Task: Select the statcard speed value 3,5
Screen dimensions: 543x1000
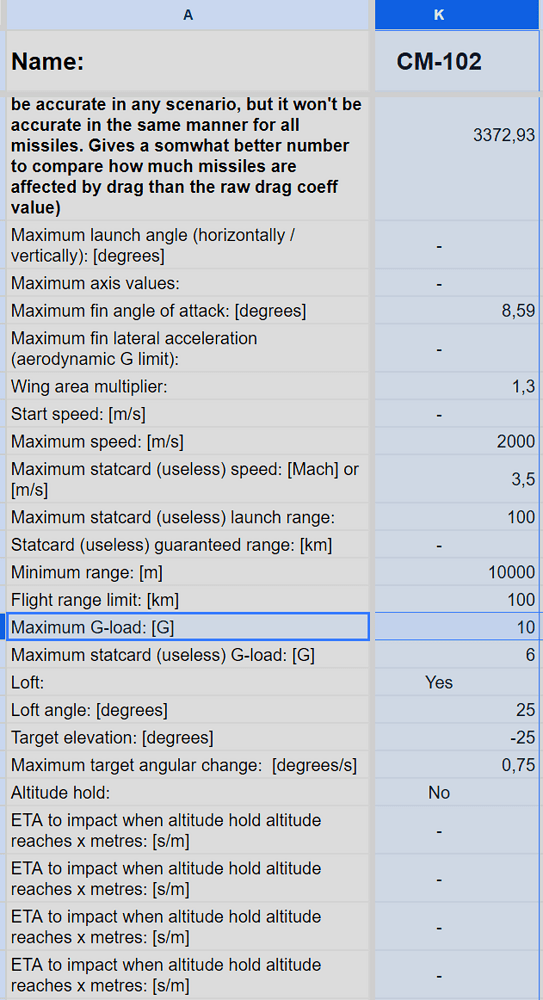Action: (457, 479)
